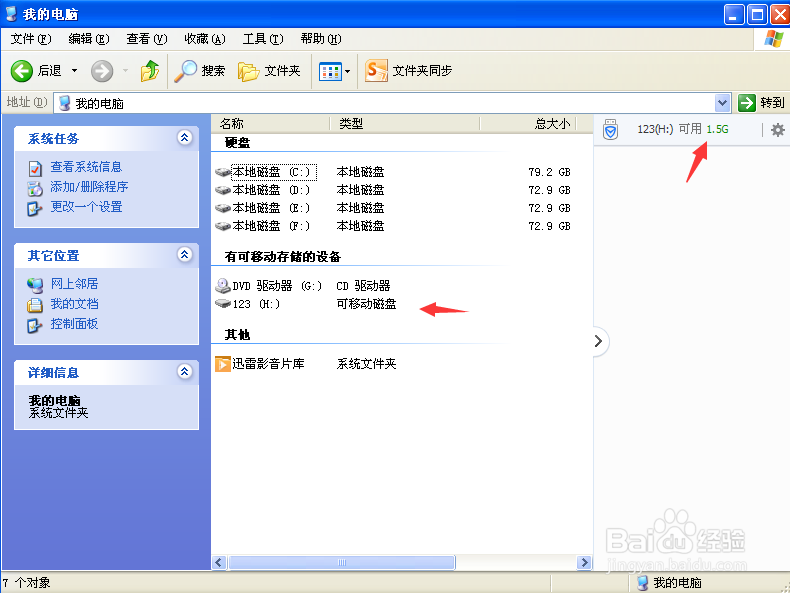Open the Back button history dropdown
This screenshot has width=790, height=593.
point(75,71)
